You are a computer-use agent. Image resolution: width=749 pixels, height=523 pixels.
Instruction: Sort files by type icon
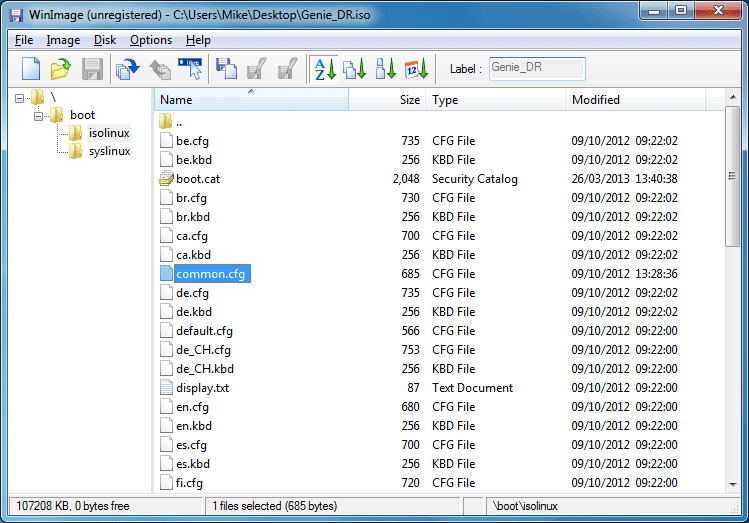[355, 69]
